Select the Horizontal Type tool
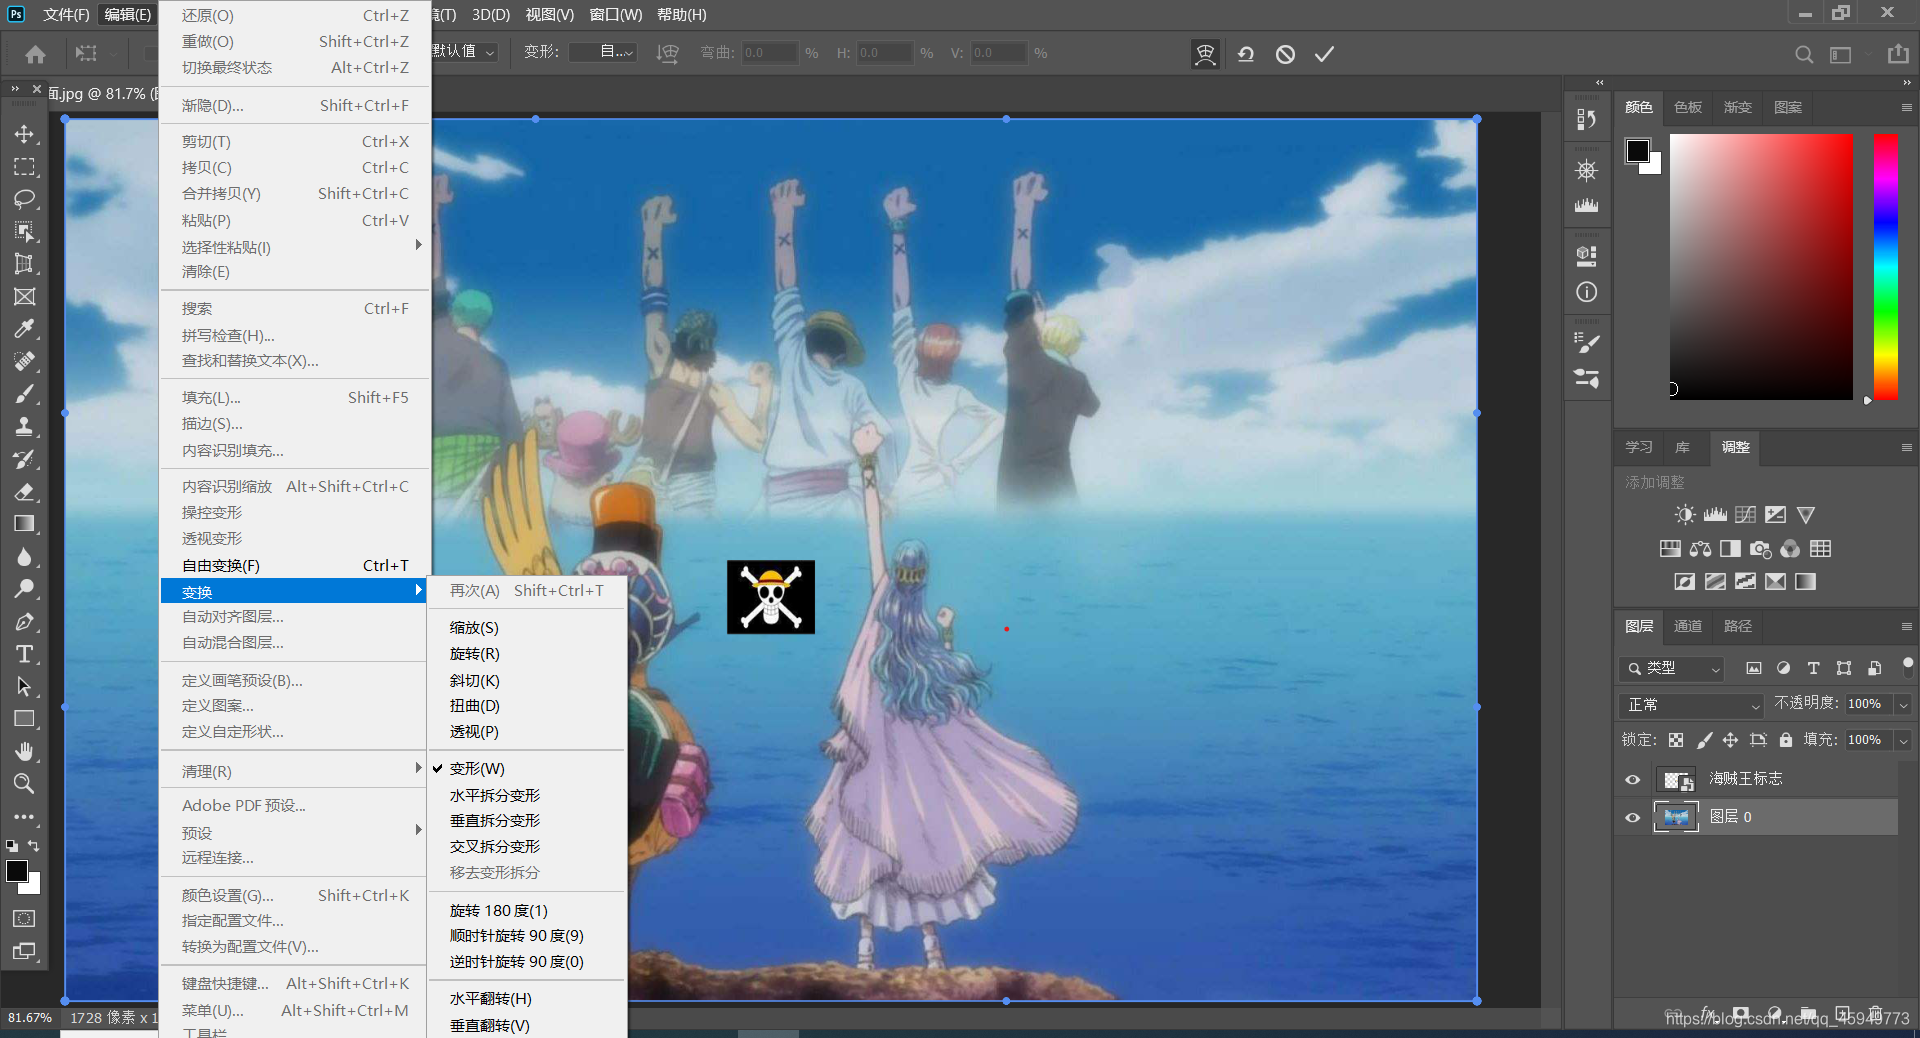Viewport: 1920px width, 1038px height. click(24, 654)
